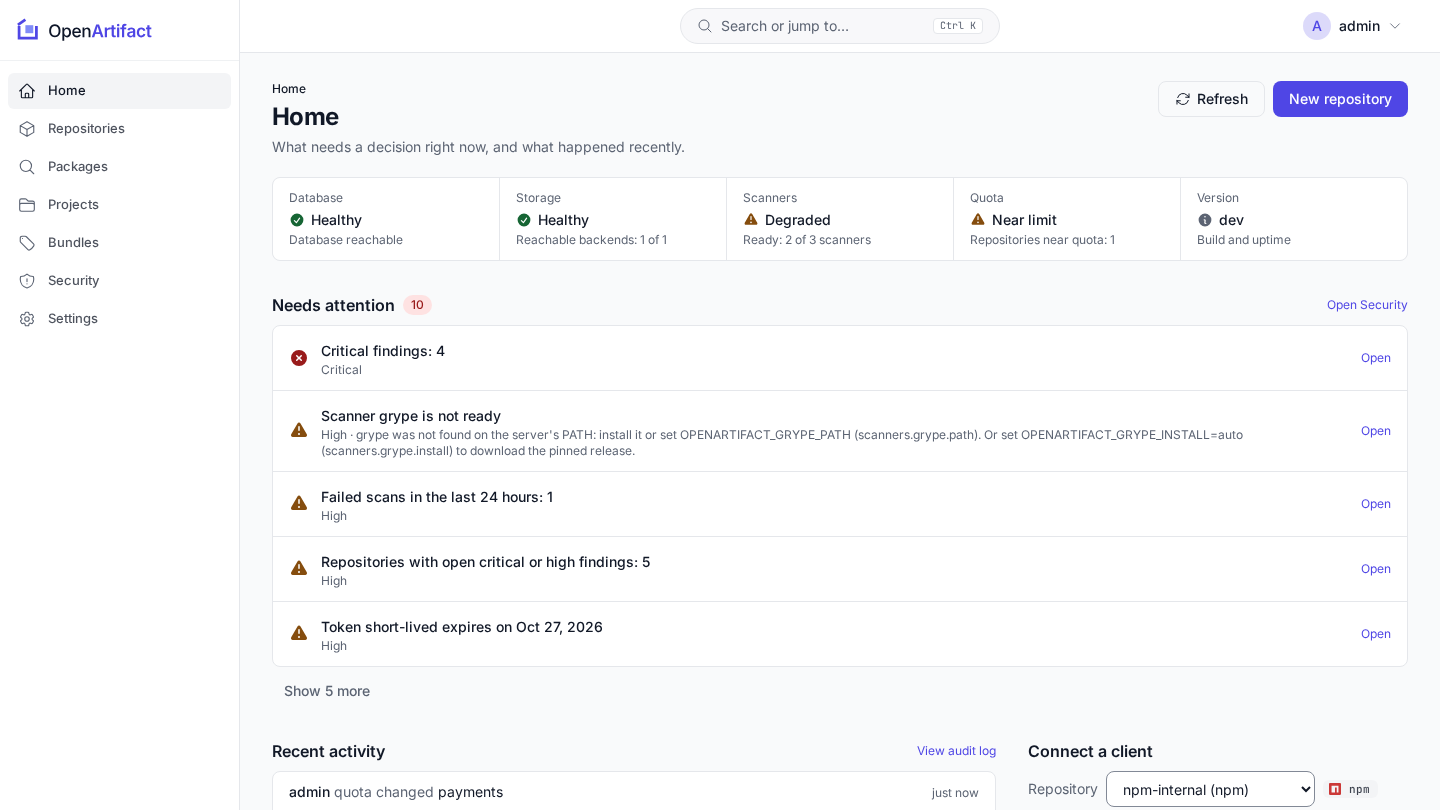Click the red critical findings error icon
1440x810 pixels.
pyautogui.click(x=299, y=358)
